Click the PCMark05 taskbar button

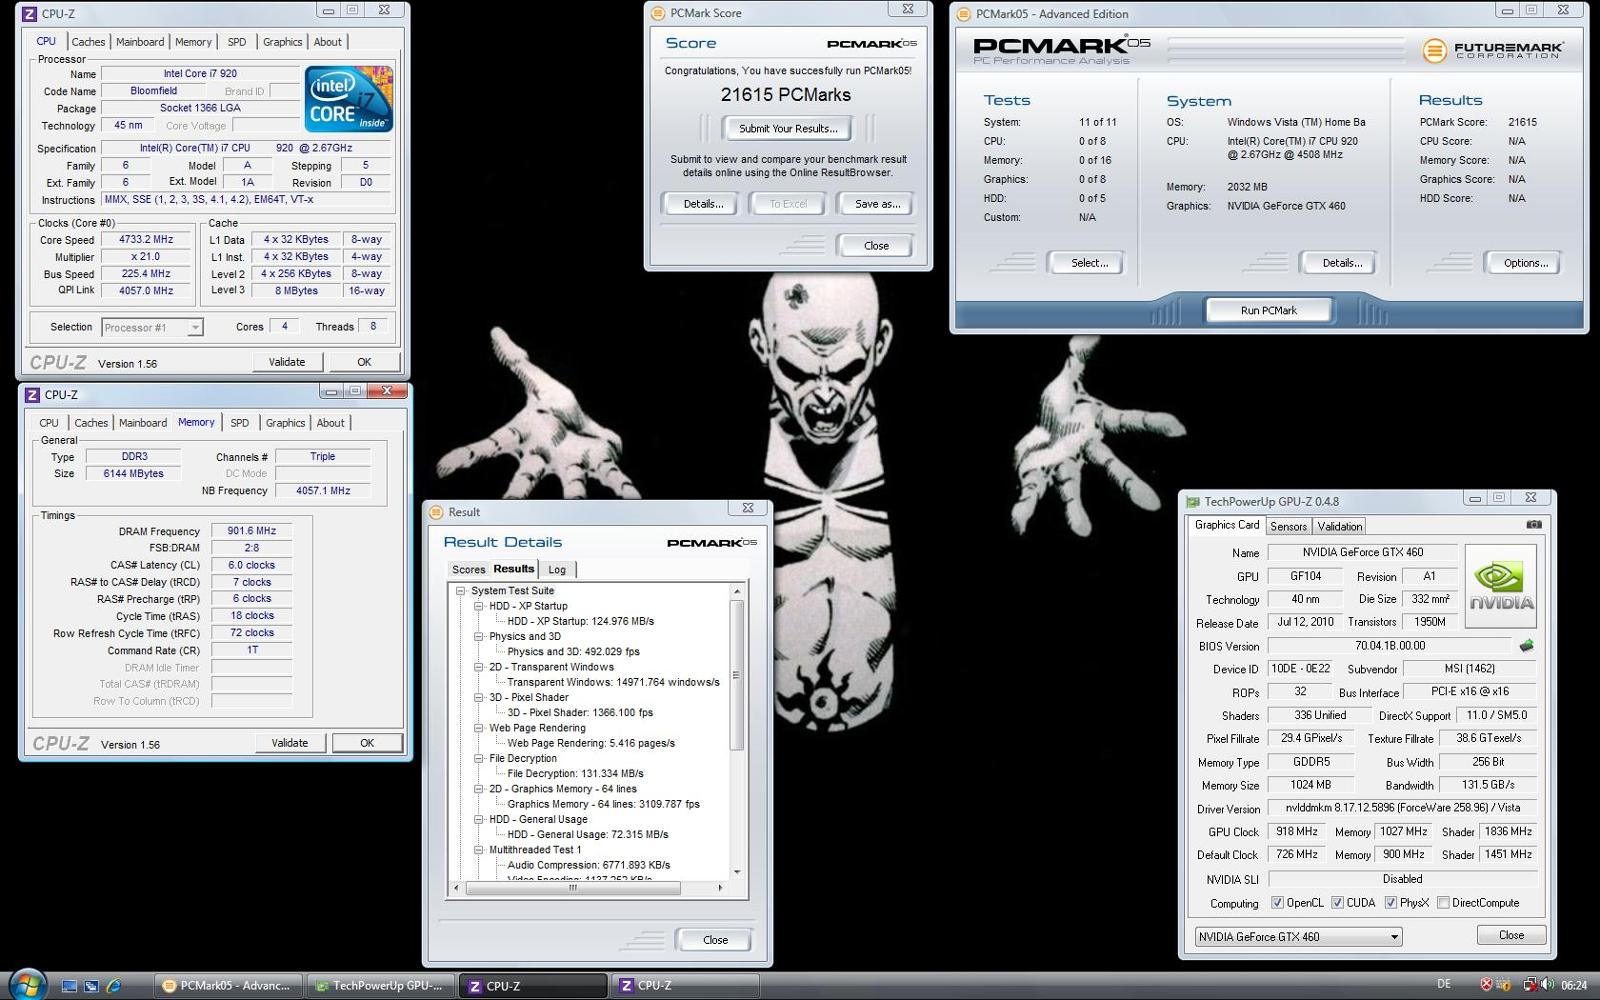227,986
